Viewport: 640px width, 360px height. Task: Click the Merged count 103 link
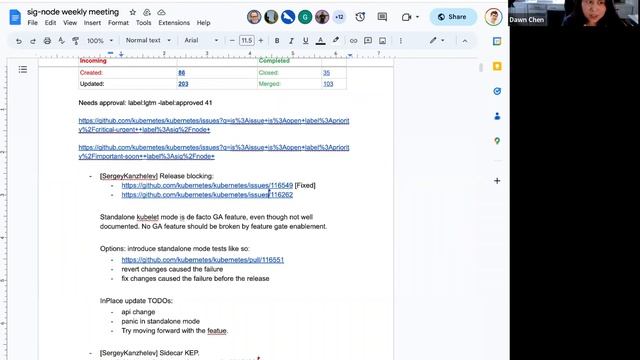click(328, 84)
